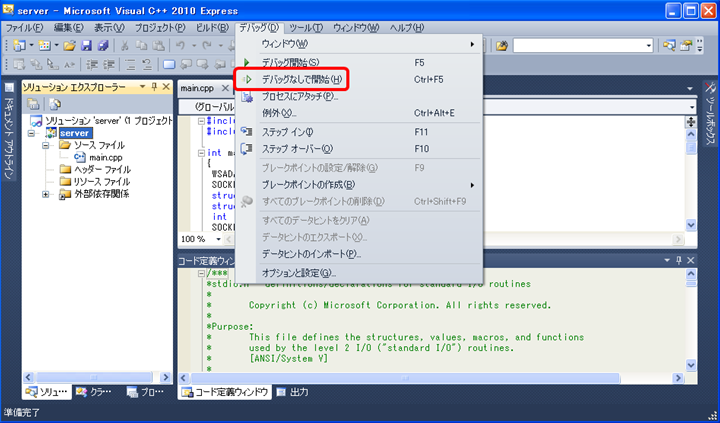Click the green Start Debugging arrow icon
This screenshot has height=423, width=720.
pyautogui.click(x=247, y=62)
